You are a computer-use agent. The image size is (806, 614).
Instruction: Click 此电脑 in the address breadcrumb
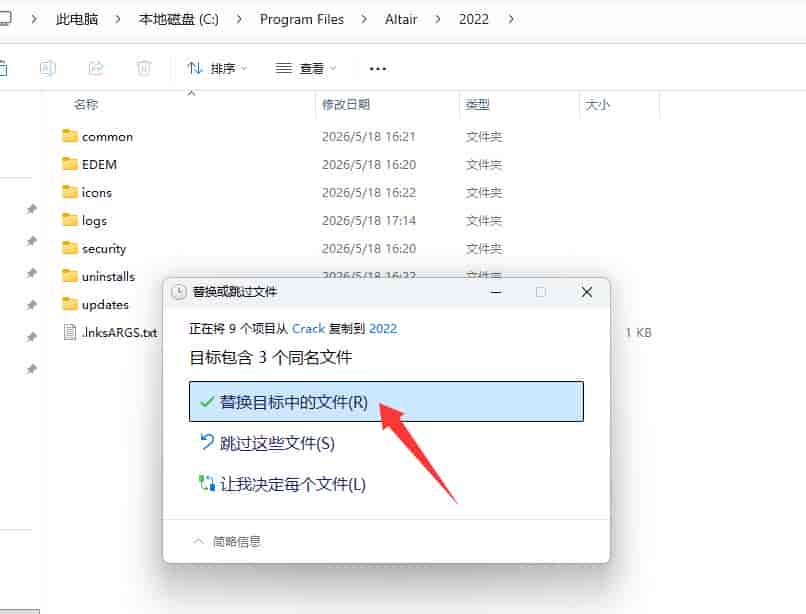point(77,19)
